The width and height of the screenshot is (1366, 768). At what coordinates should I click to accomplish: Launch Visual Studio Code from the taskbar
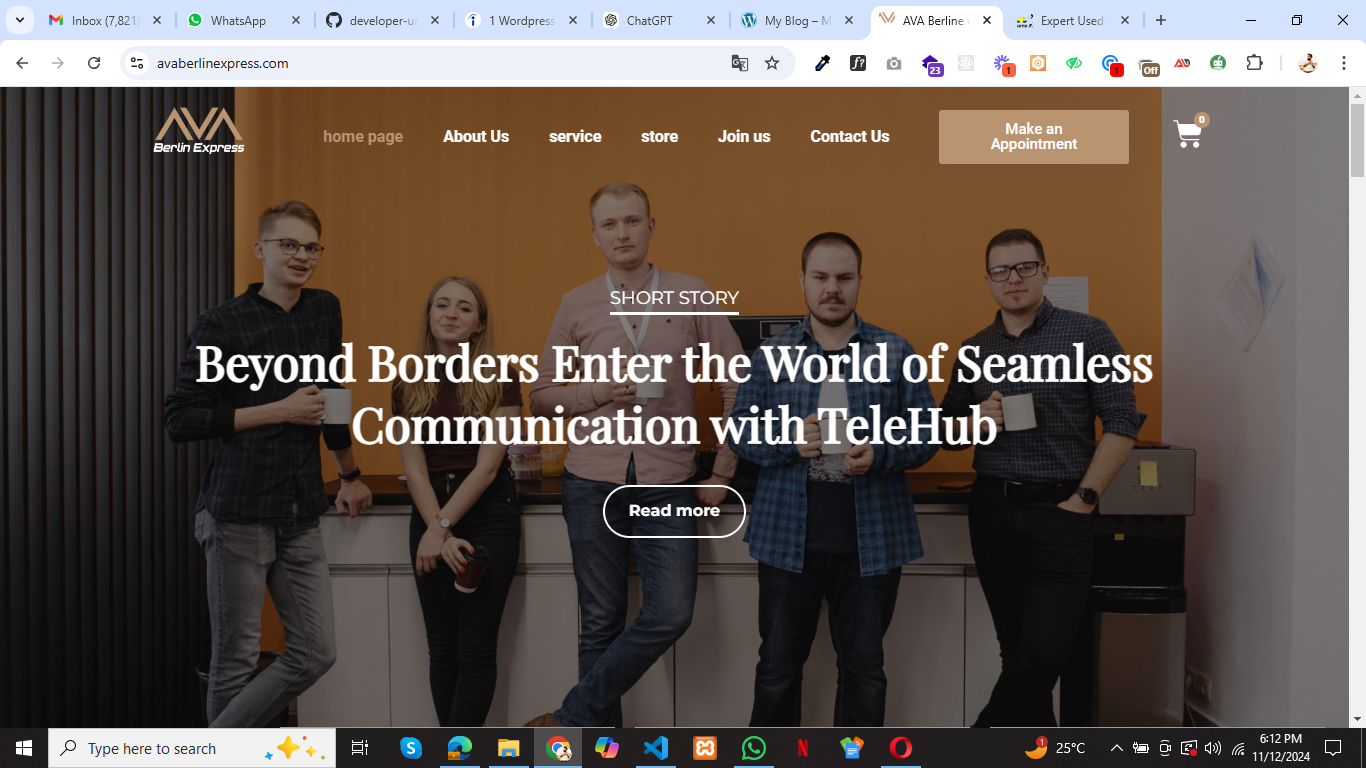(656, 748)
